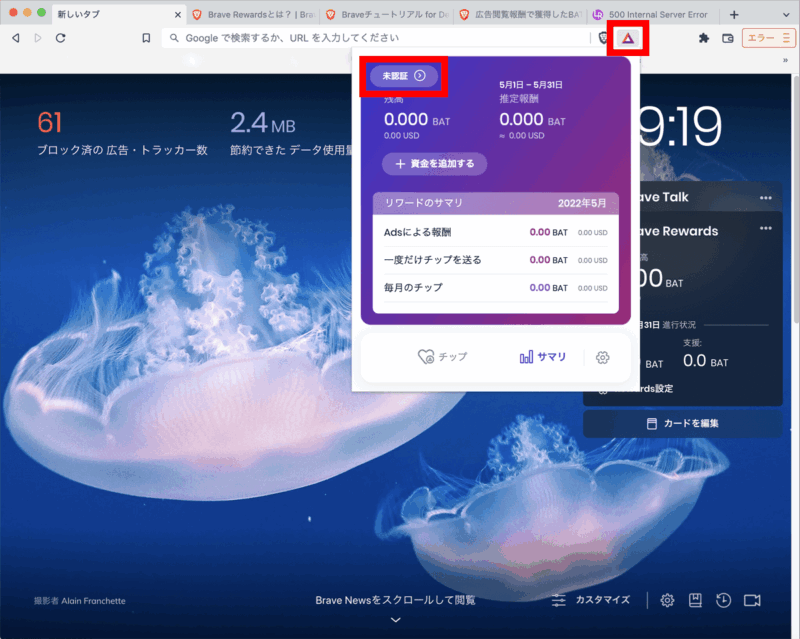
Task: Open the Brave Rewards card three-dot menu
Action: [765, 228]
